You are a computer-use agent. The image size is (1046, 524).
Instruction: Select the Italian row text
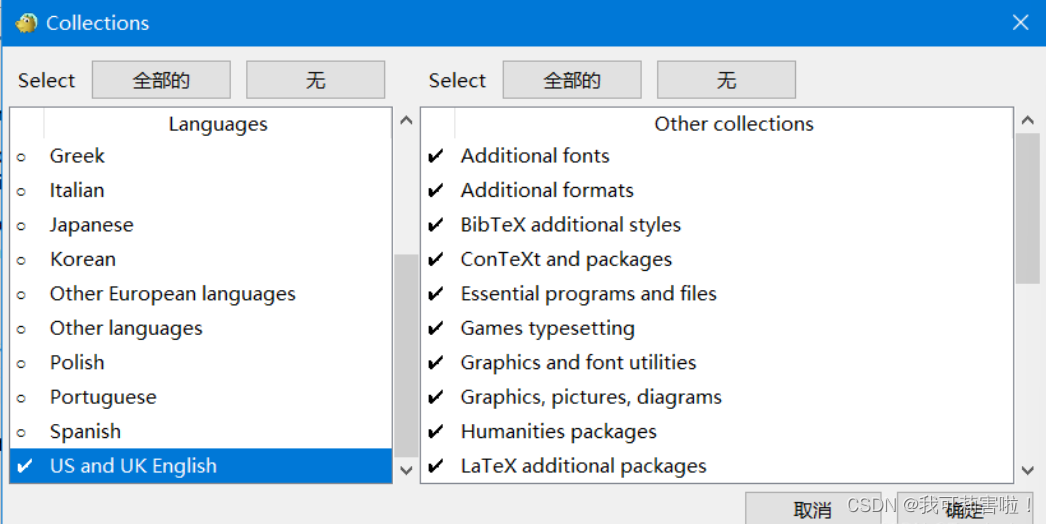tap(77, 191)
